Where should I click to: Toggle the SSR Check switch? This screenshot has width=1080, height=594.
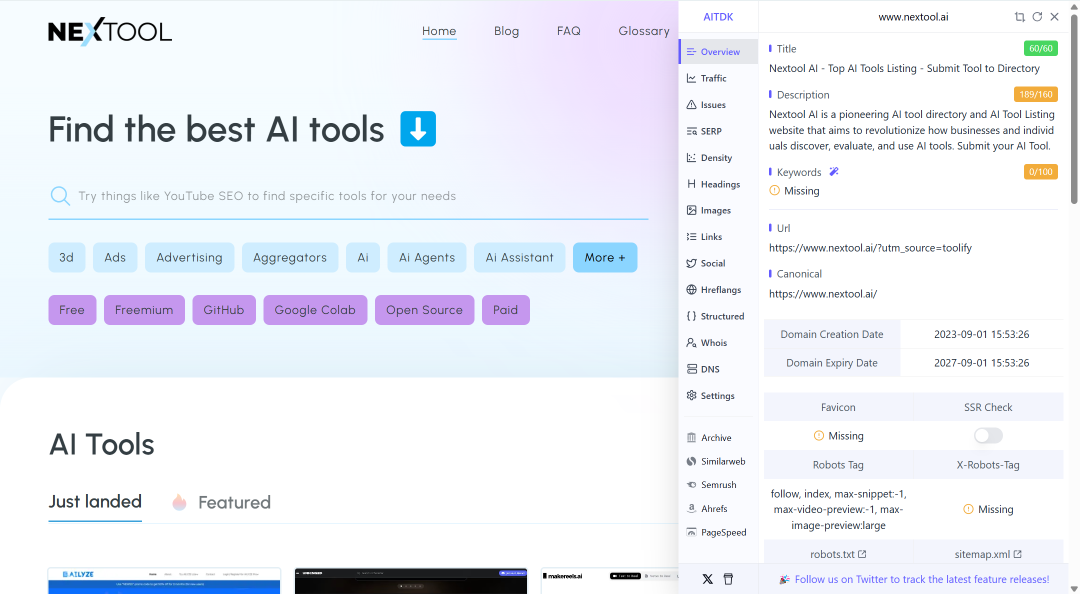click(x=988, y=436)
